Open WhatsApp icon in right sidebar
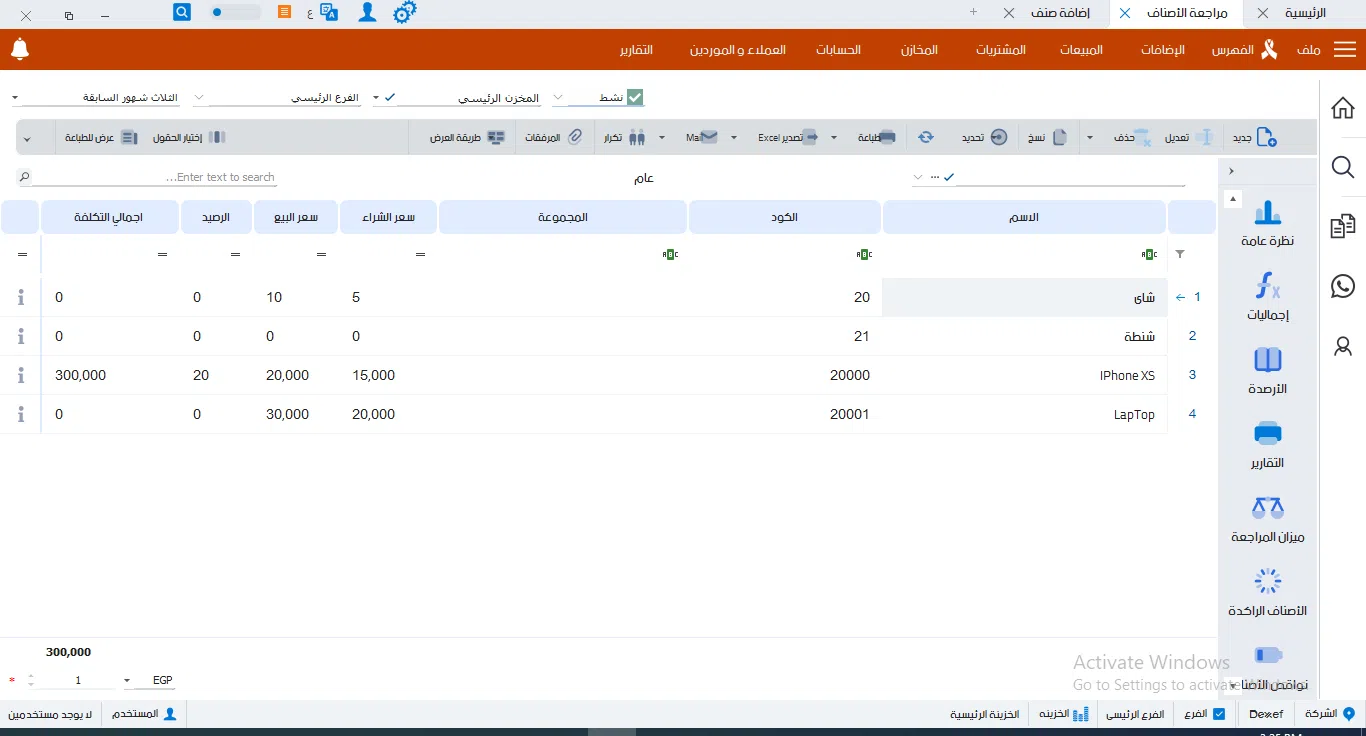 click(1343, 287)
